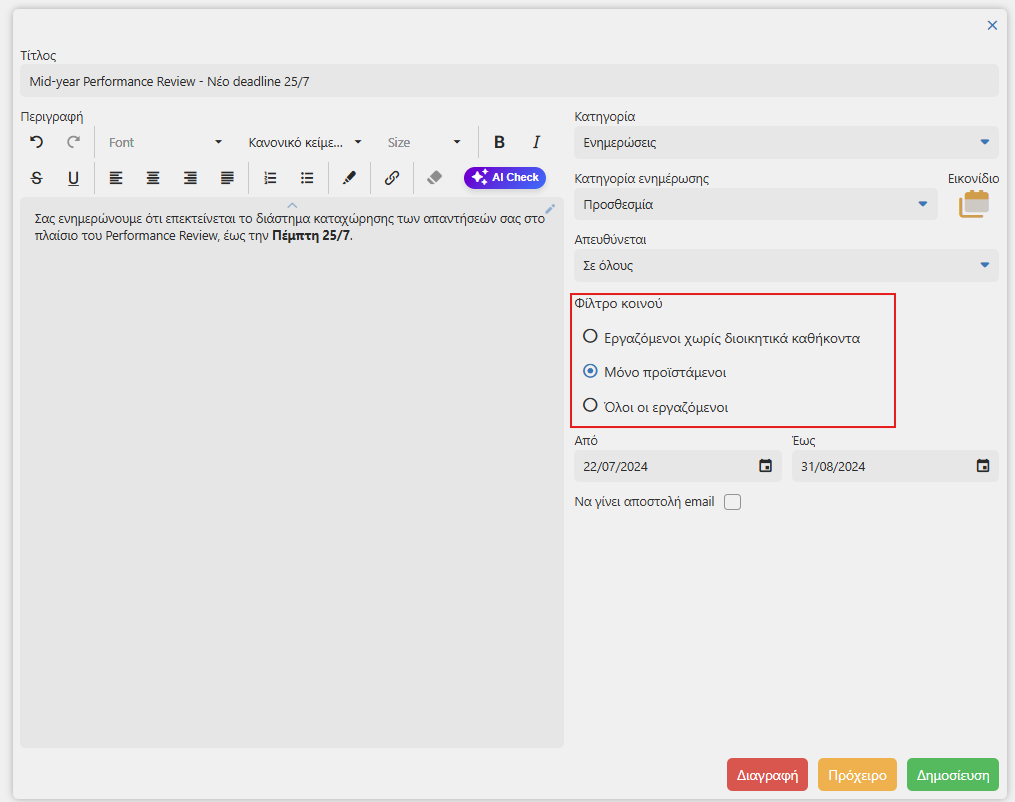Image resolution: width=1015 pixels, height=802 pixels.
Task: Center align the description text
Action: [153, 177]
